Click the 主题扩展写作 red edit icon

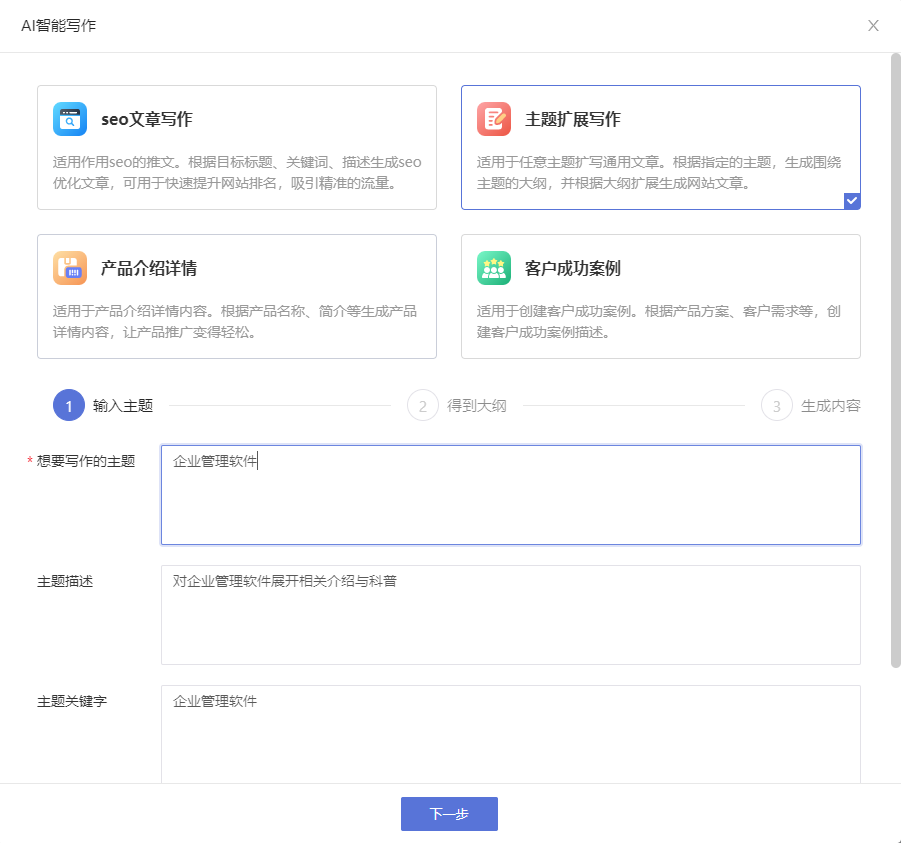click(x=494, y=119)
